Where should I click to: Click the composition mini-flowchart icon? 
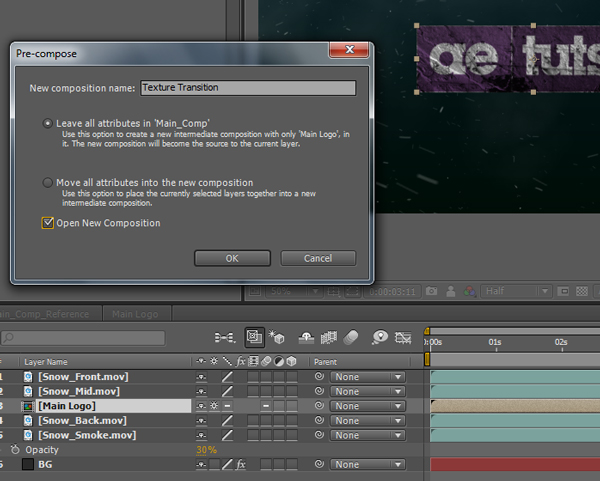[225, 338]
